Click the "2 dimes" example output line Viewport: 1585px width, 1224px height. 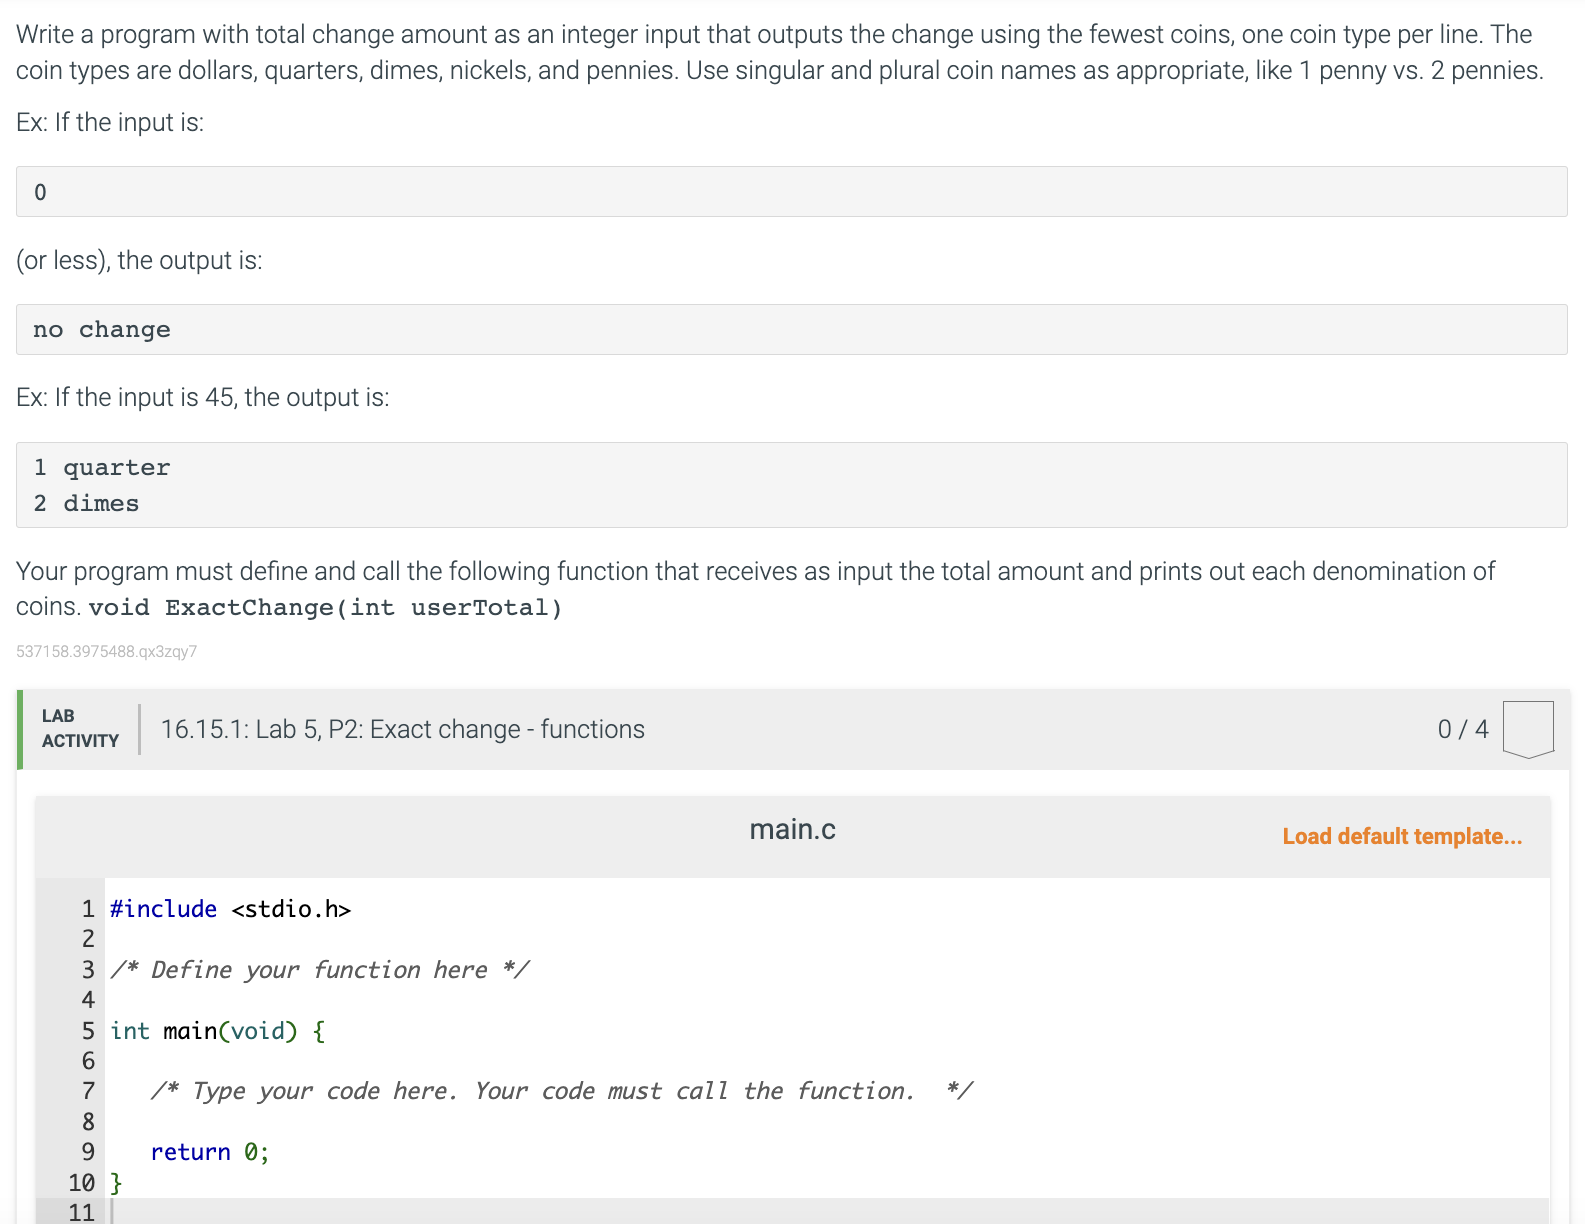coord(86,504)
